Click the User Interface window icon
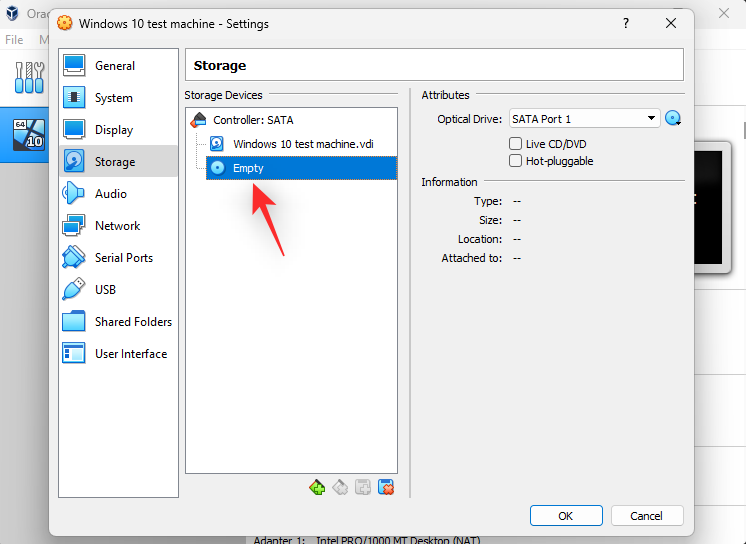The width and height of the screenshot is (746, 544). point(74,353)
